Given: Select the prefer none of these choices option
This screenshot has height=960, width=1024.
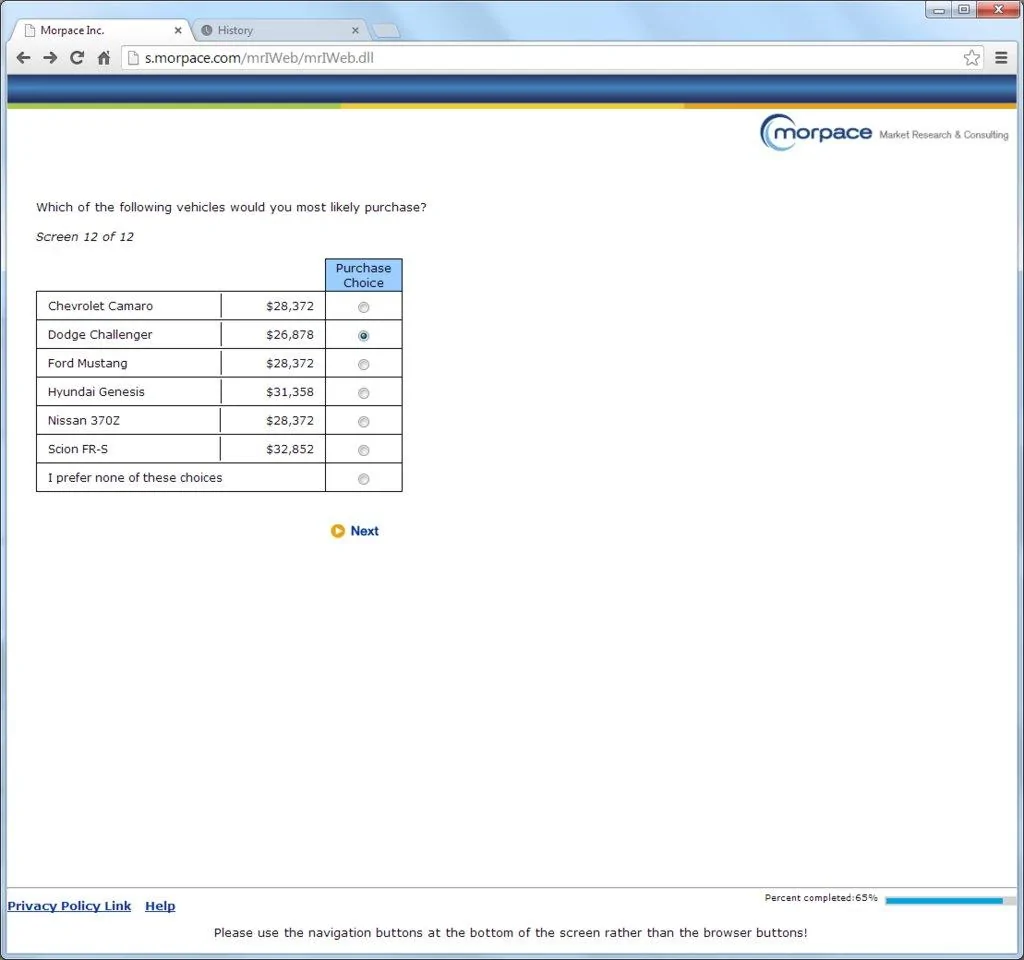Looking at the screenshot, I should pyautogui.click(x=364, y=479).
